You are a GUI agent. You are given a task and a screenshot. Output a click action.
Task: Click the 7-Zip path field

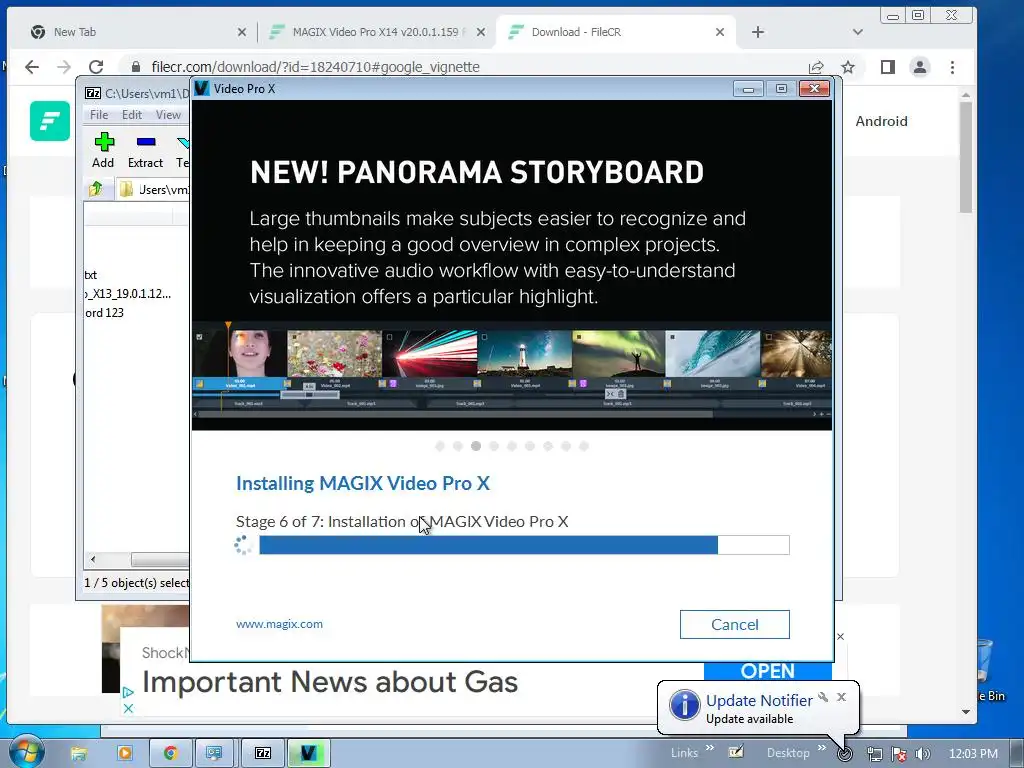point(153,189)
